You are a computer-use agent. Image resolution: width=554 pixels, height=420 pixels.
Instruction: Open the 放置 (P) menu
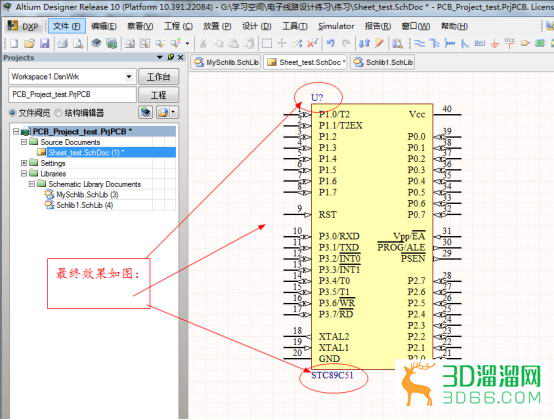click(x=217, y=26)
